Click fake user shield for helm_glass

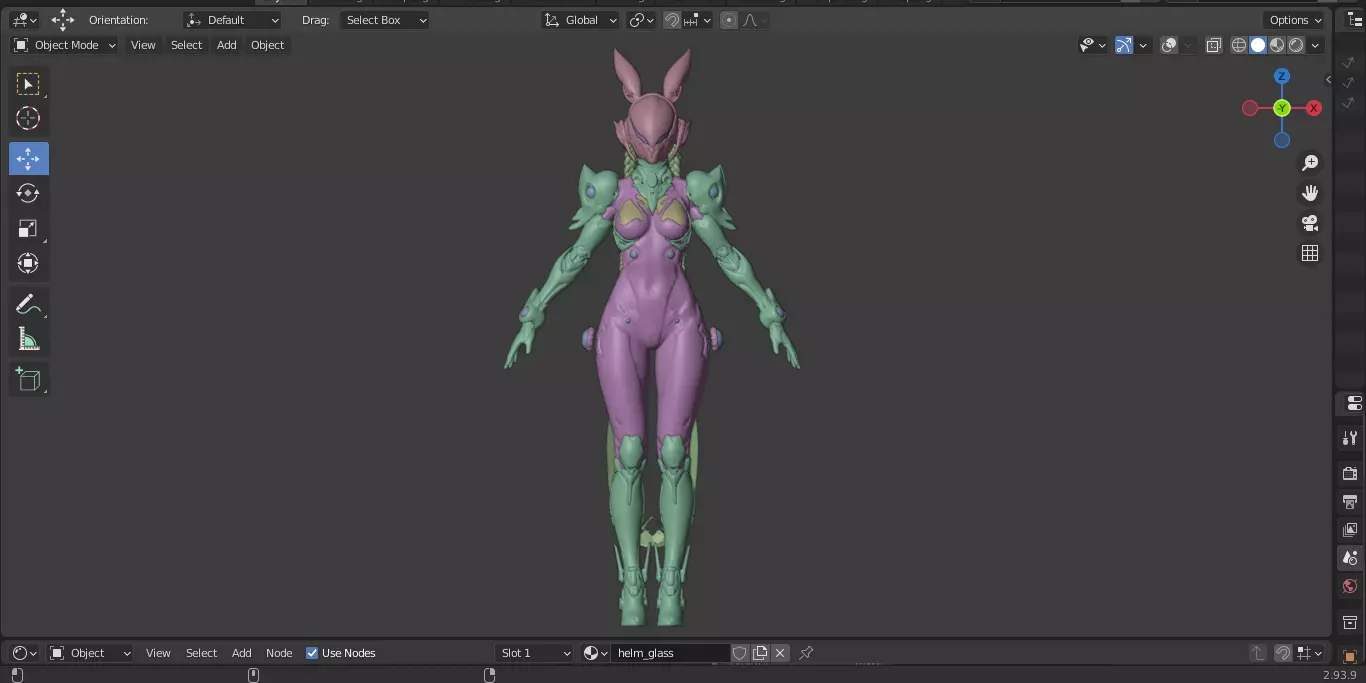pyautogui.click(x=740, y=653)
